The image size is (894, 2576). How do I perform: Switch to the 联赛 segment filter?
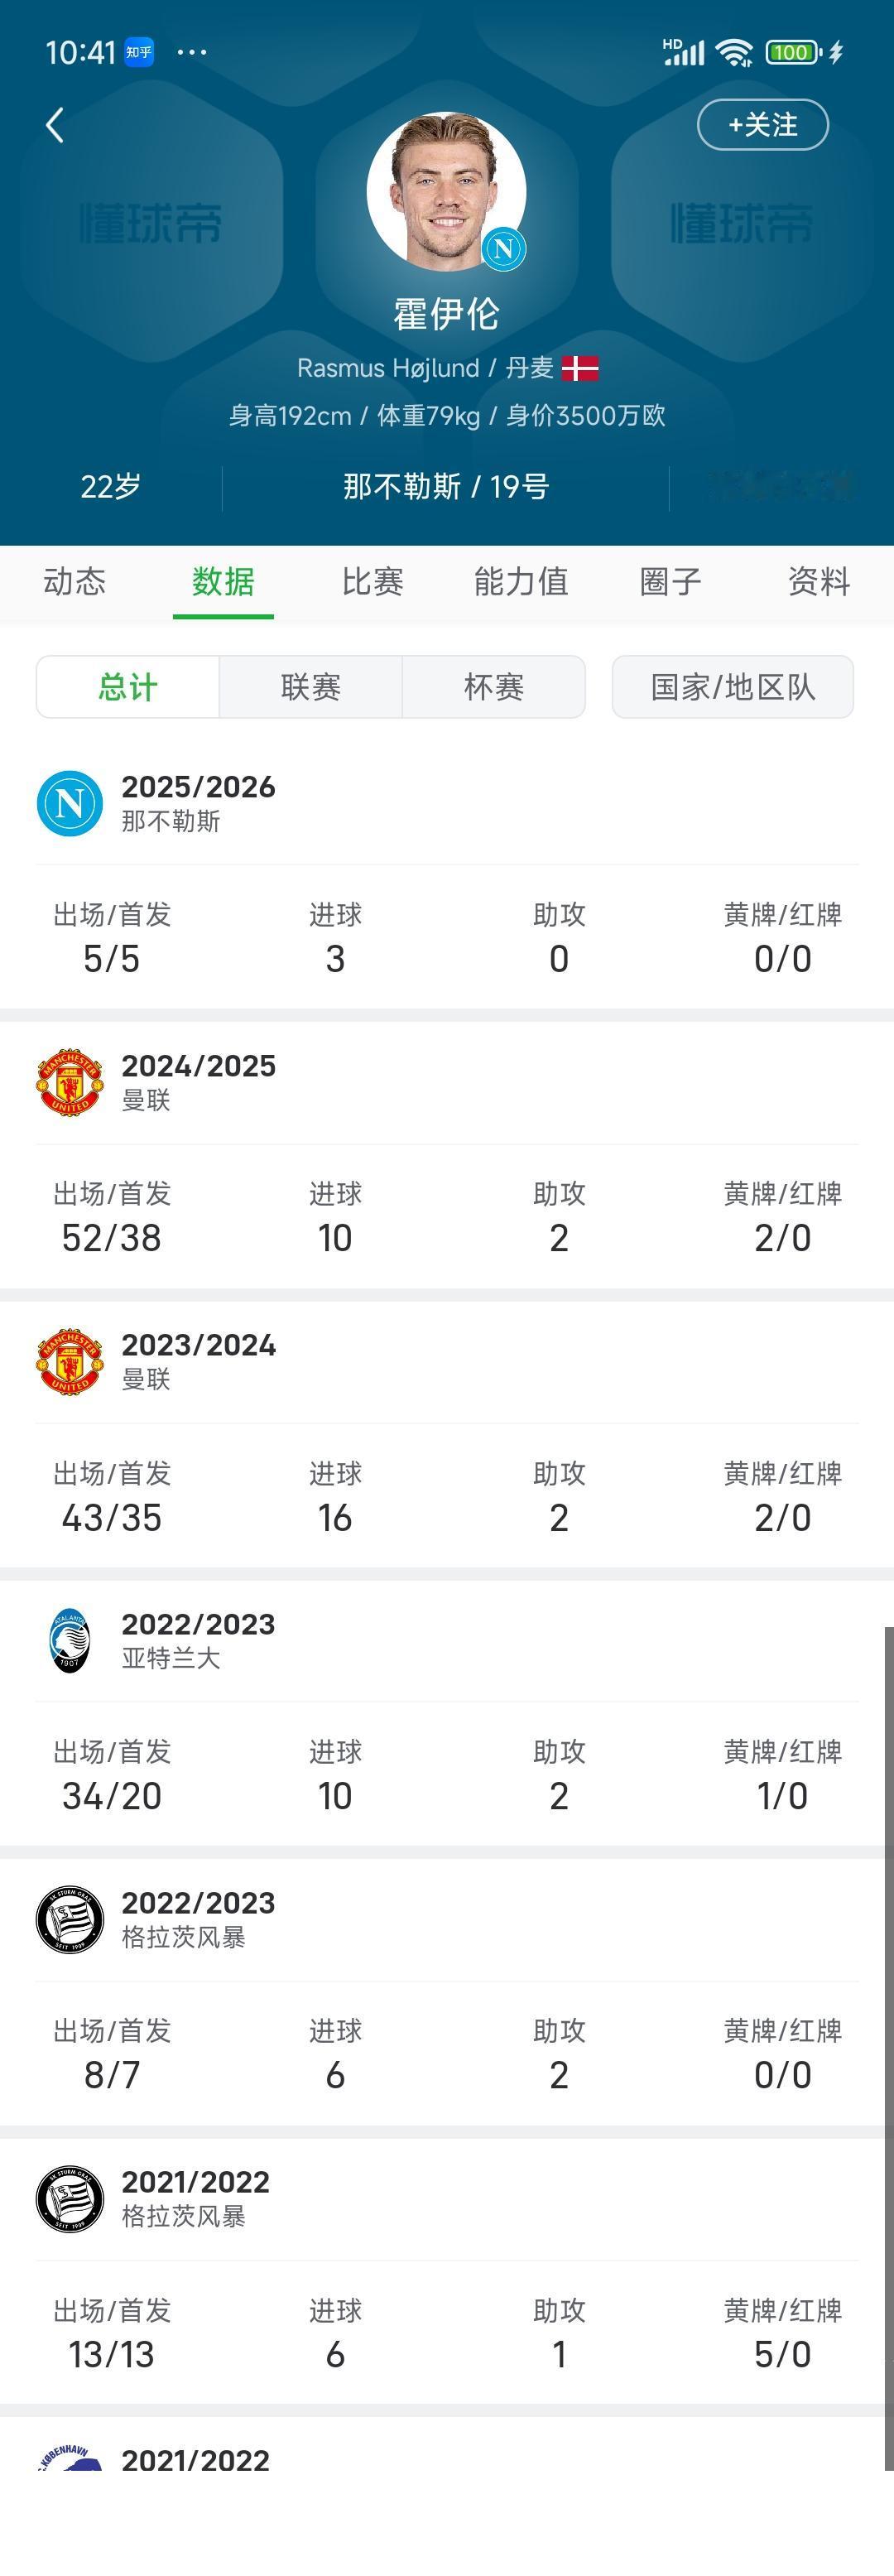click(x=311, y=687)
